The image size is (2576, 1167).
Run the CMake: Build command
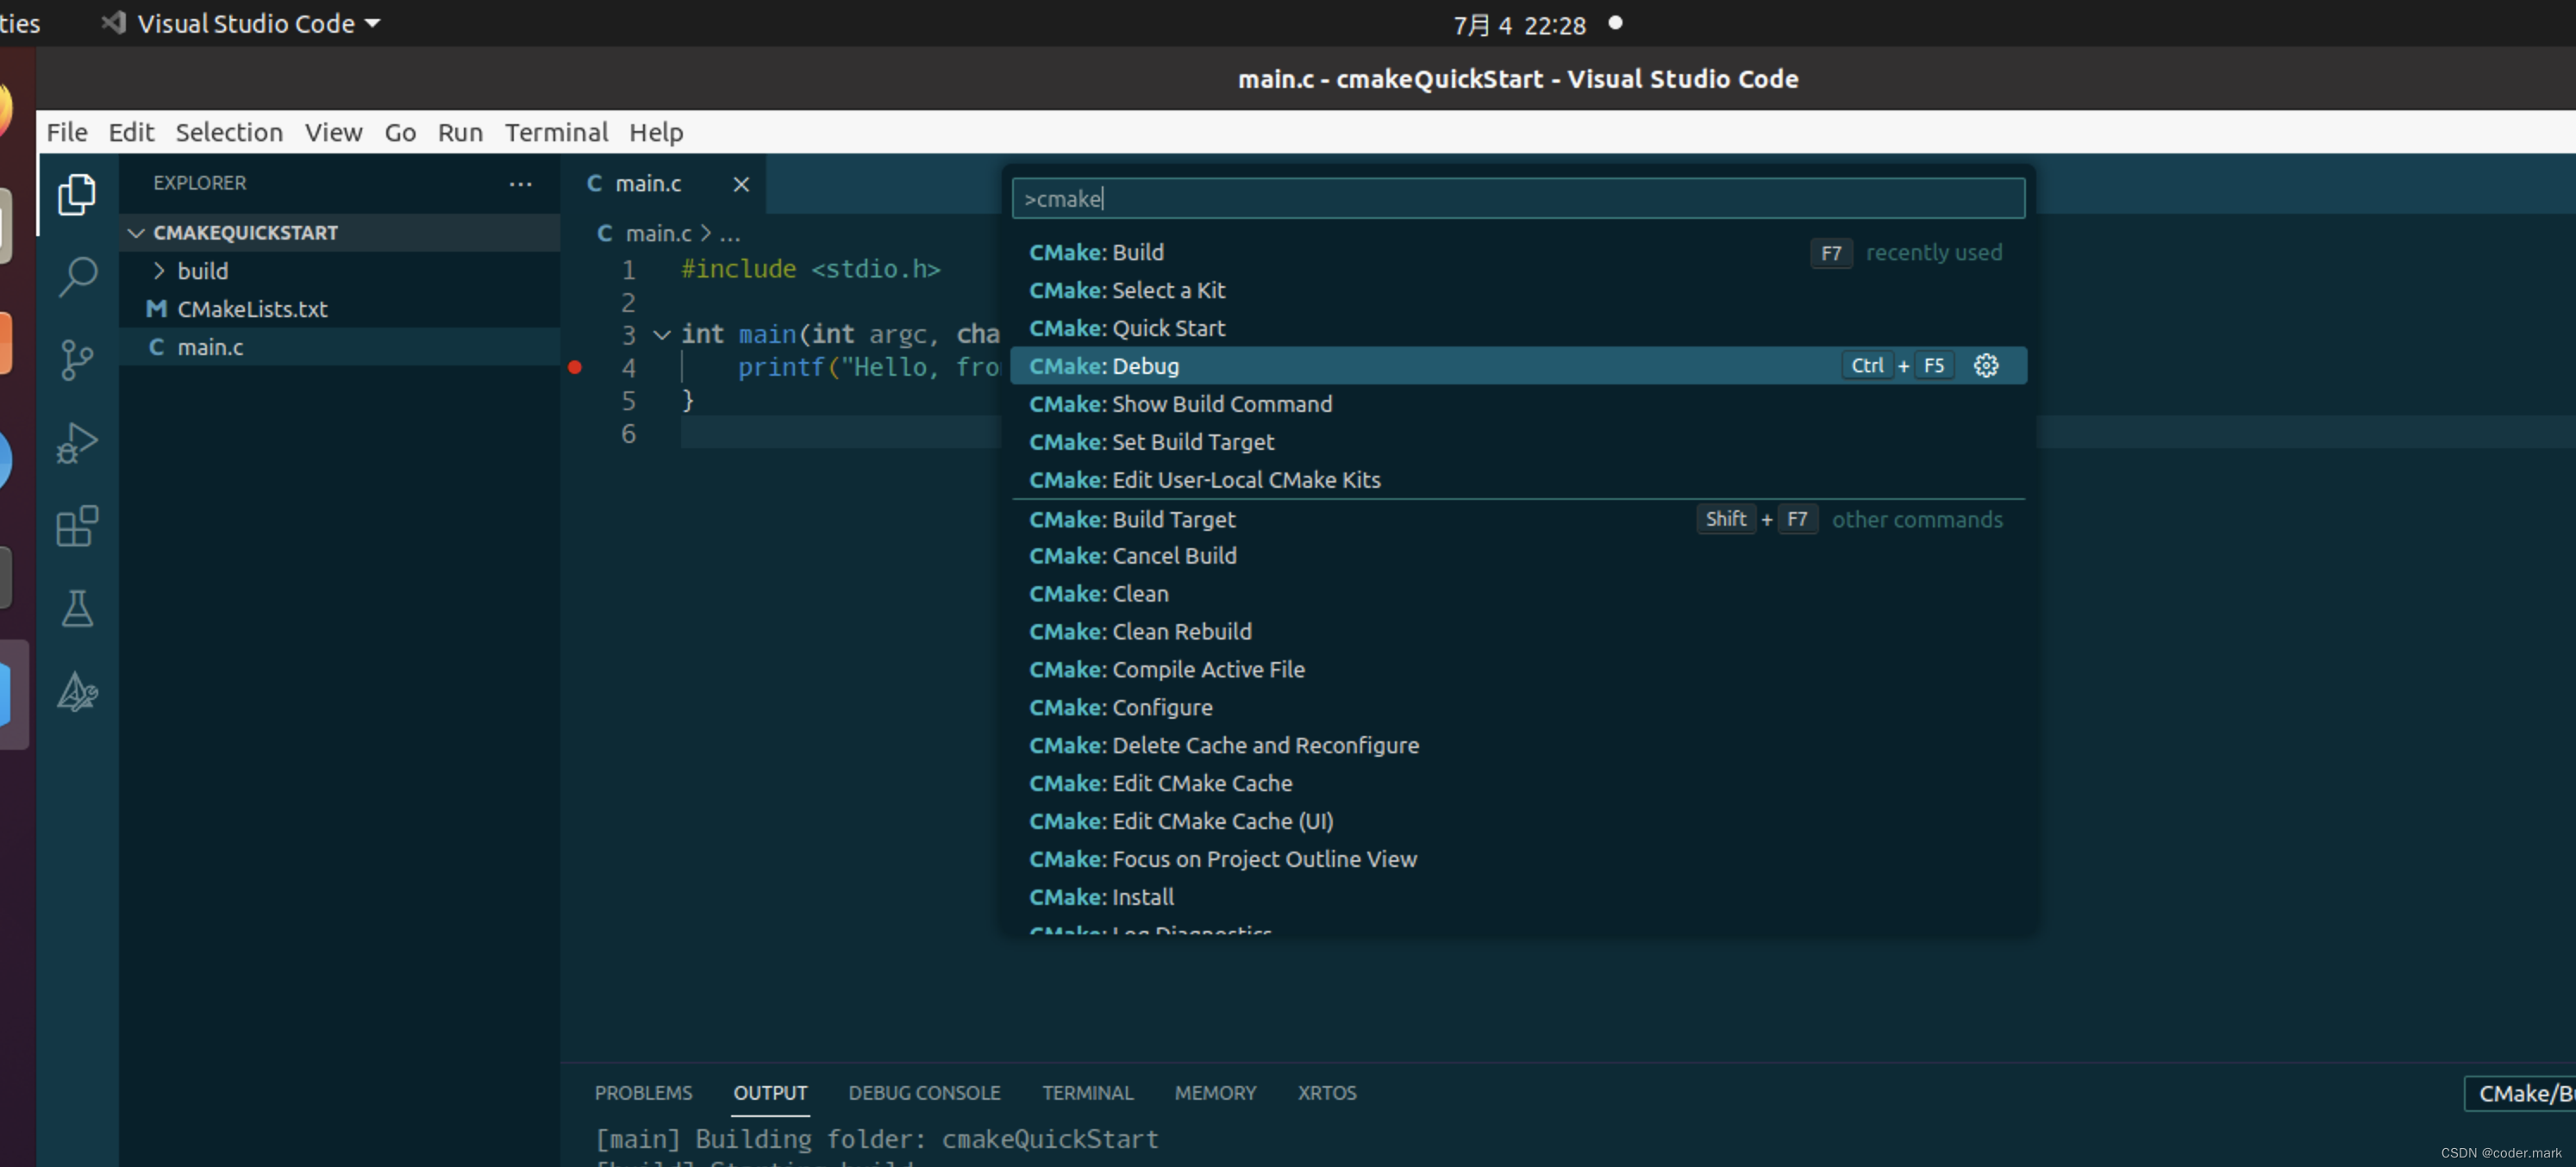point(1097,252)
